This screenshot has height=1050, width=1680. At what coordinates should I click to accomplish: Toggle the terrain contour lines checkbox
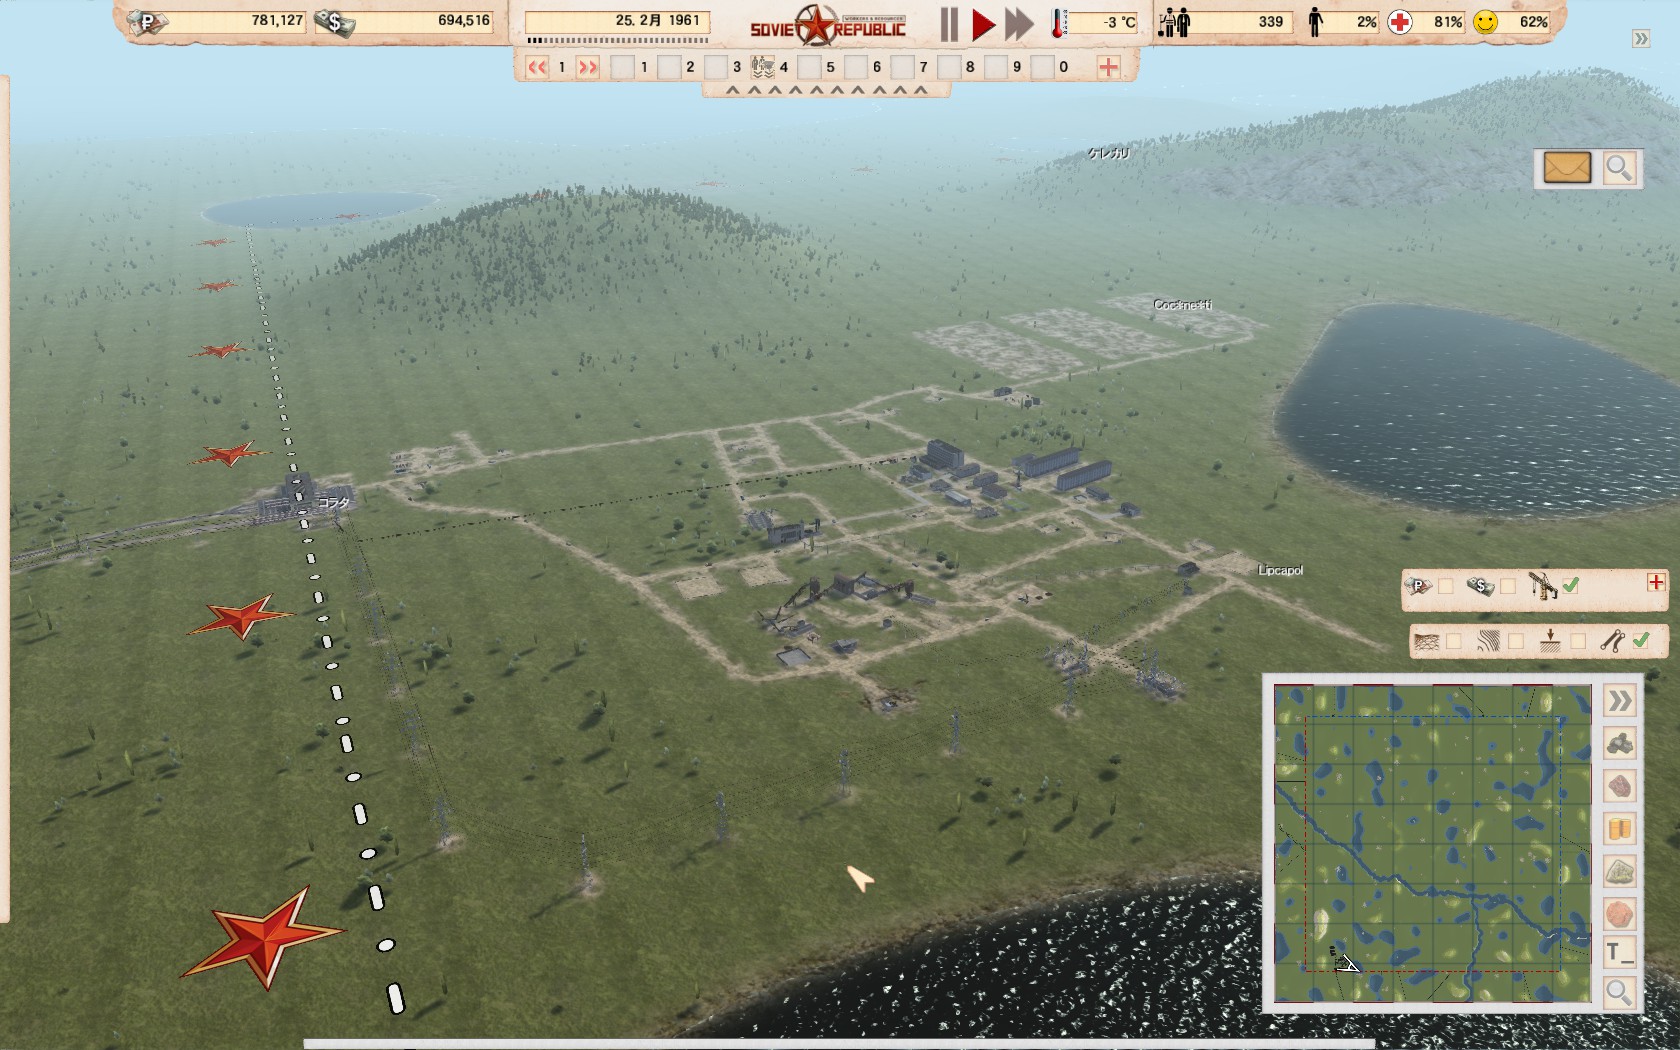(x=1516, y=642)
